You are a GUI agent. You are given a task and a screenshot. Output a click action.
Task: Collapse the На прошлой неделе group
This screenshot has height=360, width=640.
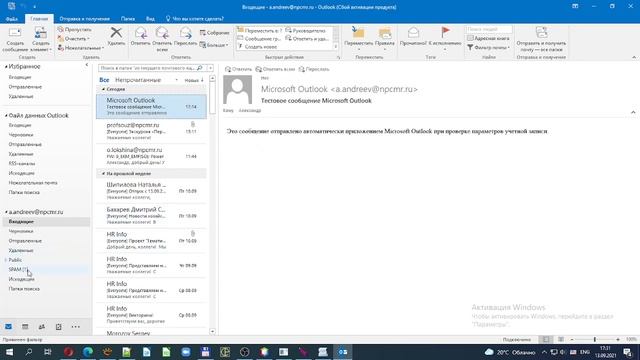click(103, 173)
